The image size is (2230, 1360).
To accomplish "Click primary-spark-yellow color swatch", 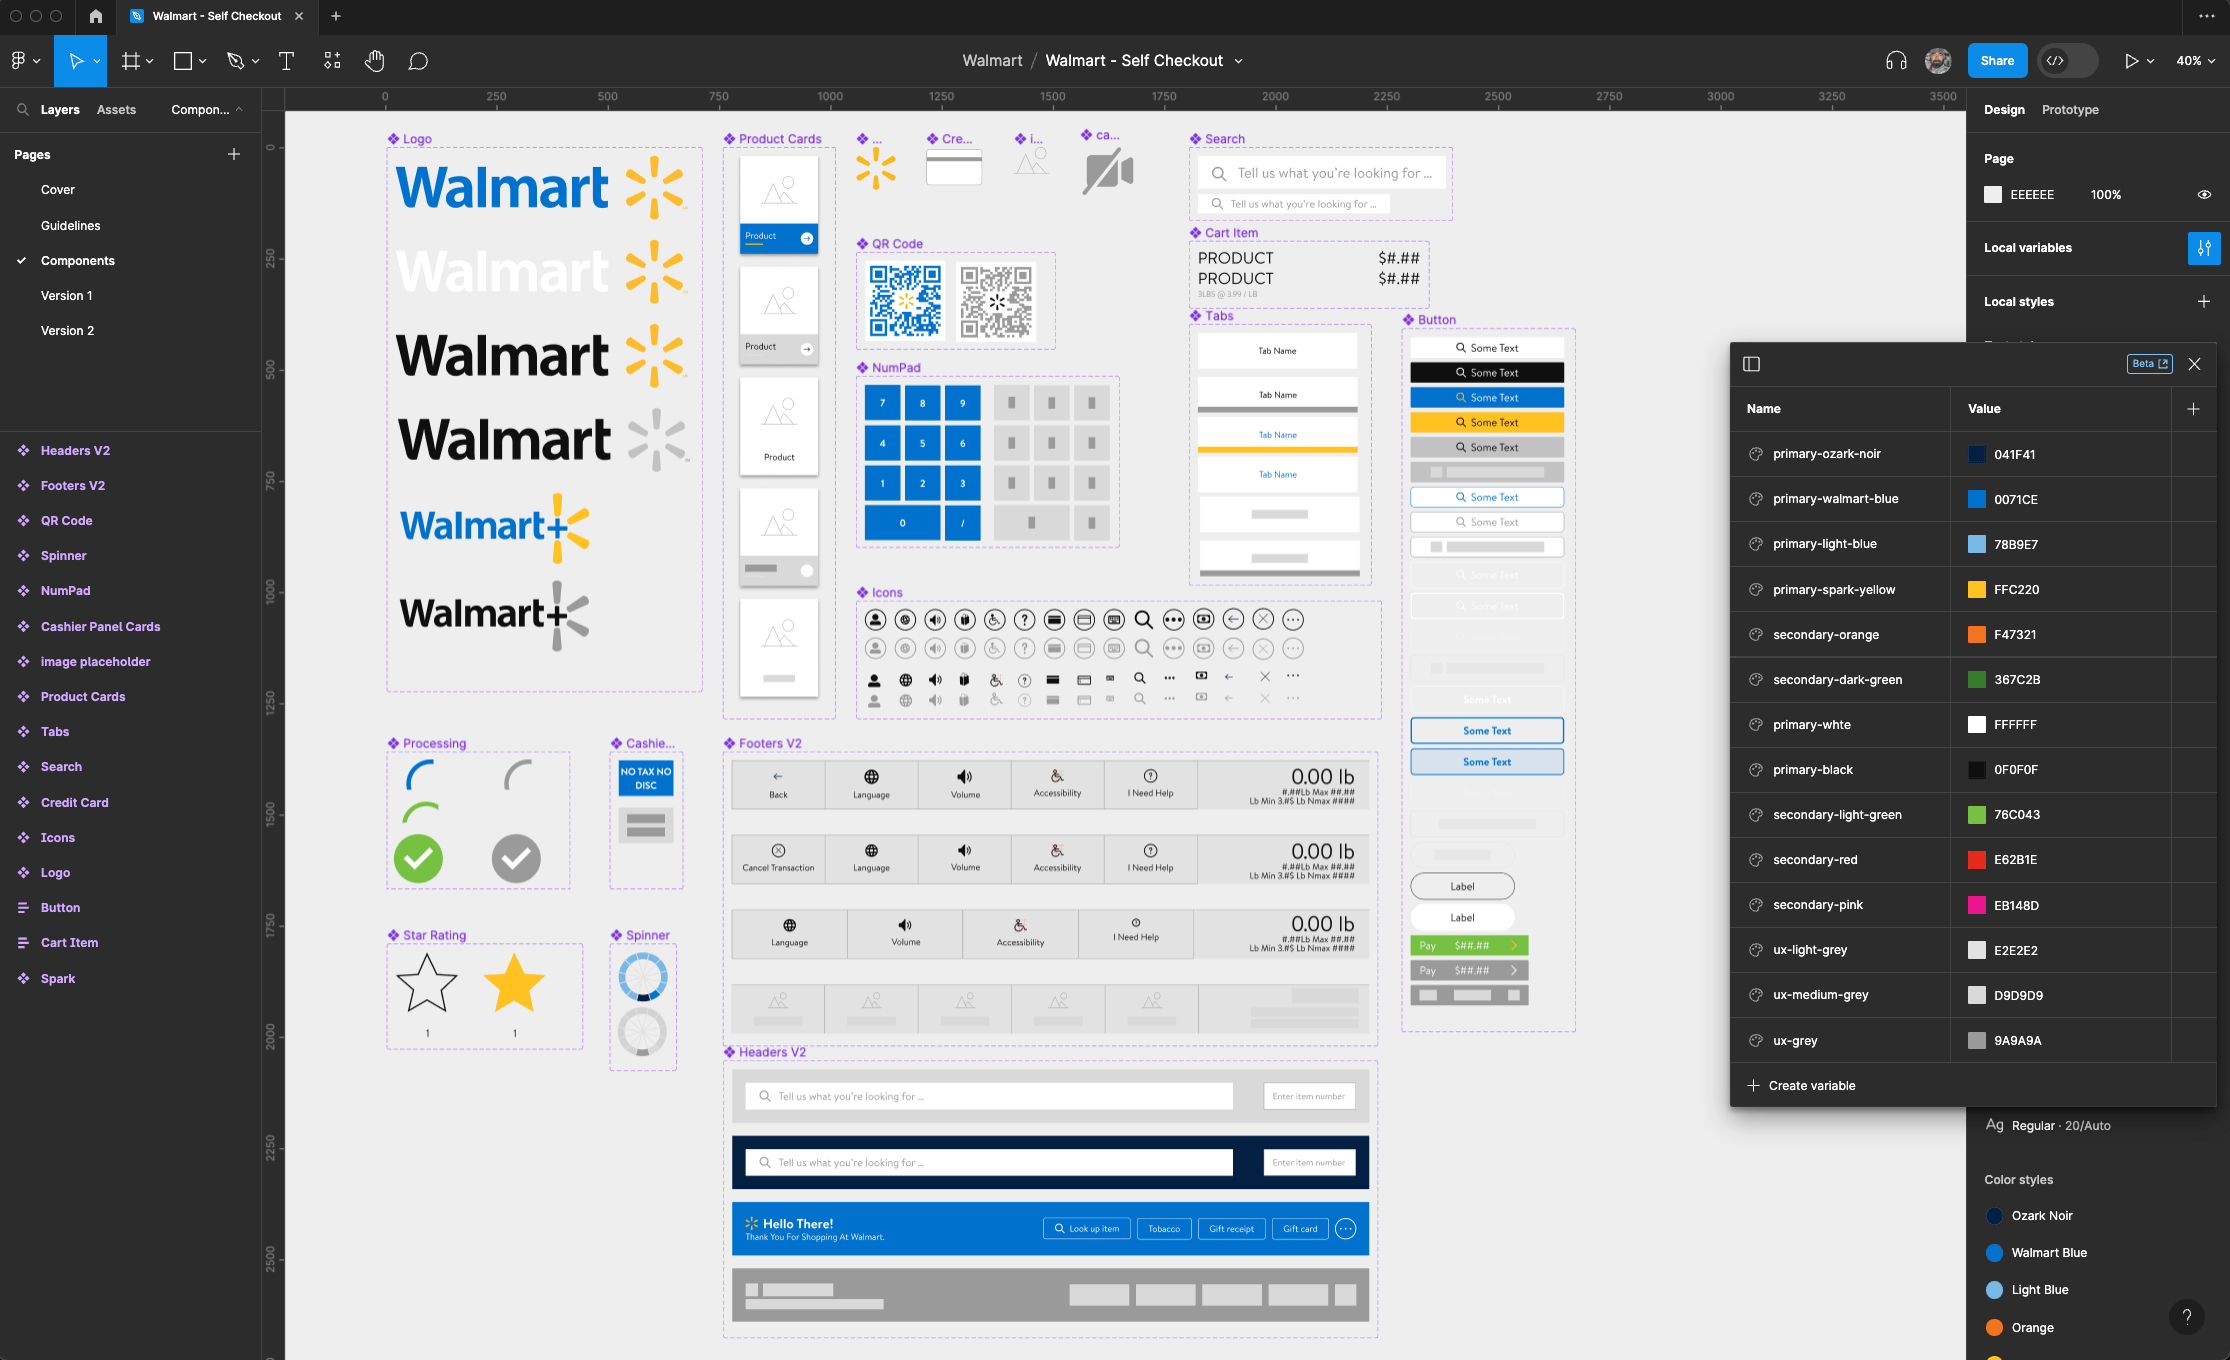I will pos(1976,590).
